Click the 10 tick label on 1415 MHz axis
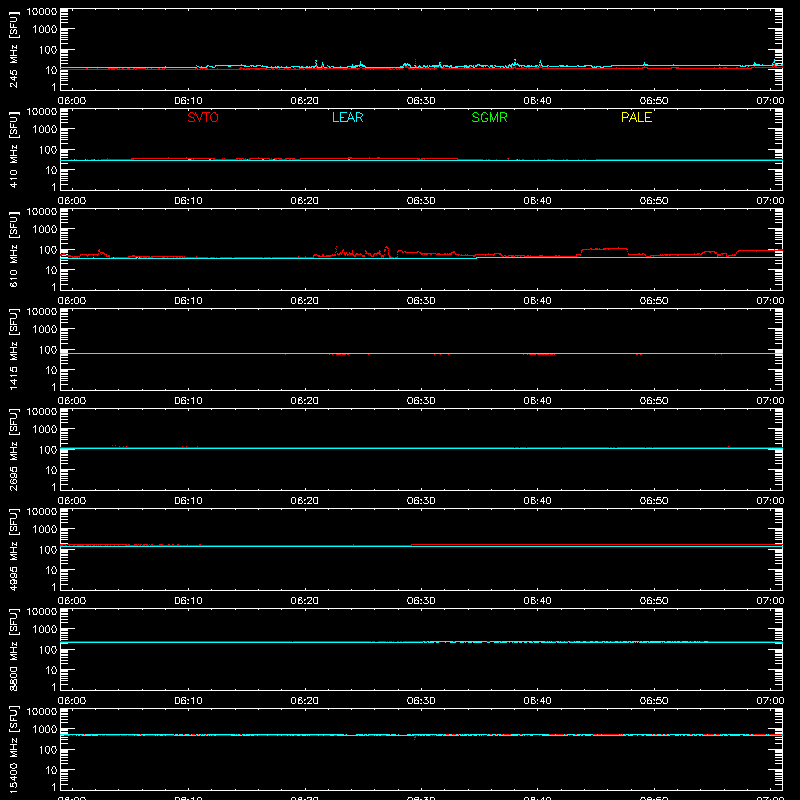This screenshot has height=800, width=800. 51,370
